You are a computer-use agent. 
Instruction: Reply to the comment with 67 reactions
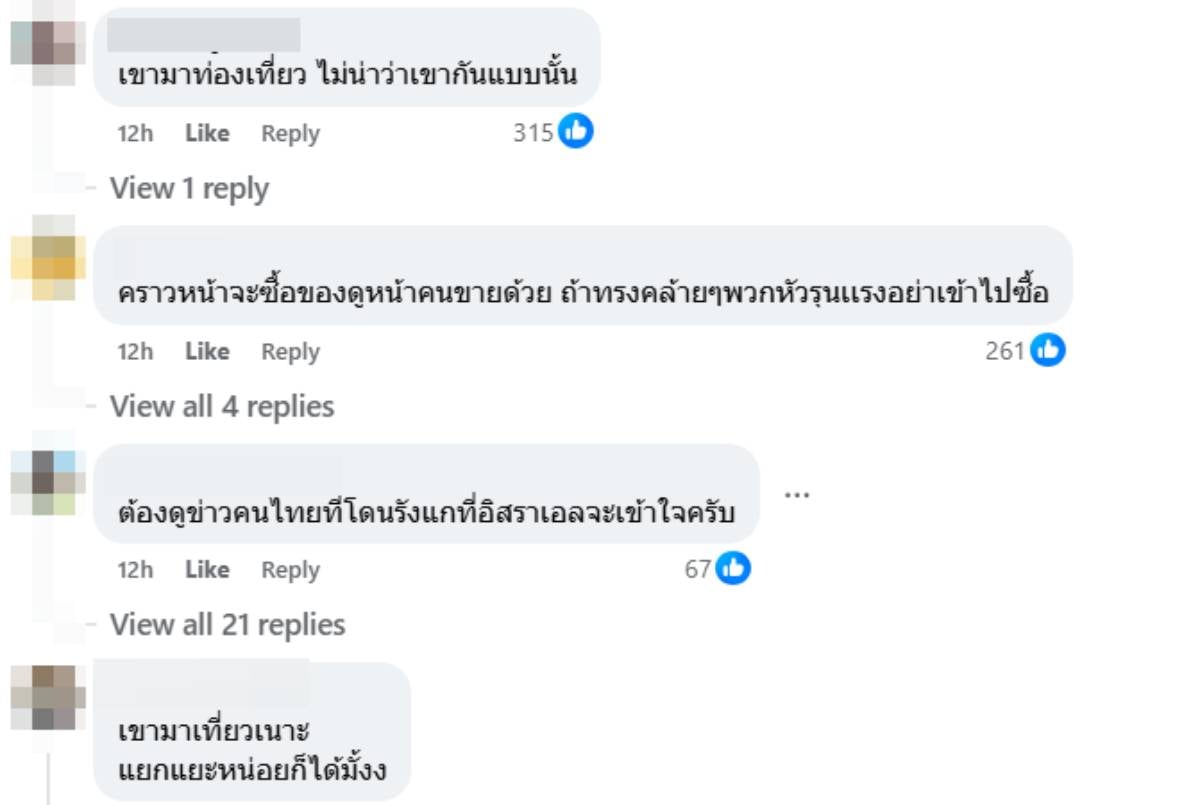pyautogui.click(x=290, y=569)
